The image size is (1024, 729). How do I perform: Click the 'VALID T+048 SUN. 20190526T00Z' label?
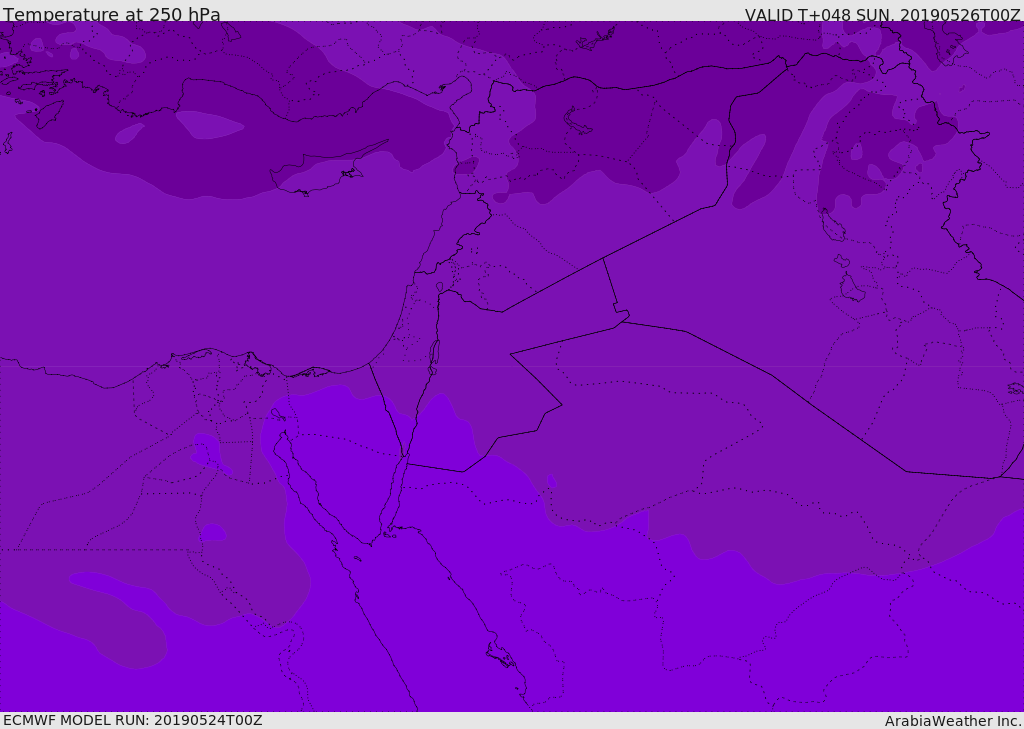[x=882, y=15]
